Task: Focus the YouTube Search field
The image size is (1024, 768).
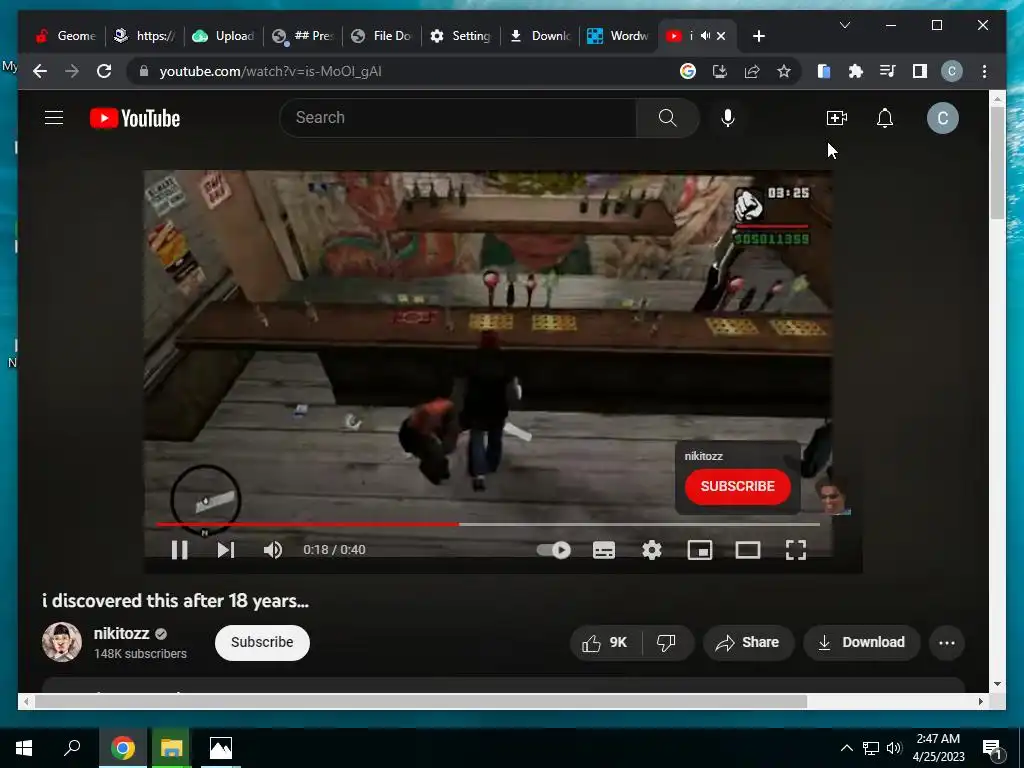Action: pos(457,118)
